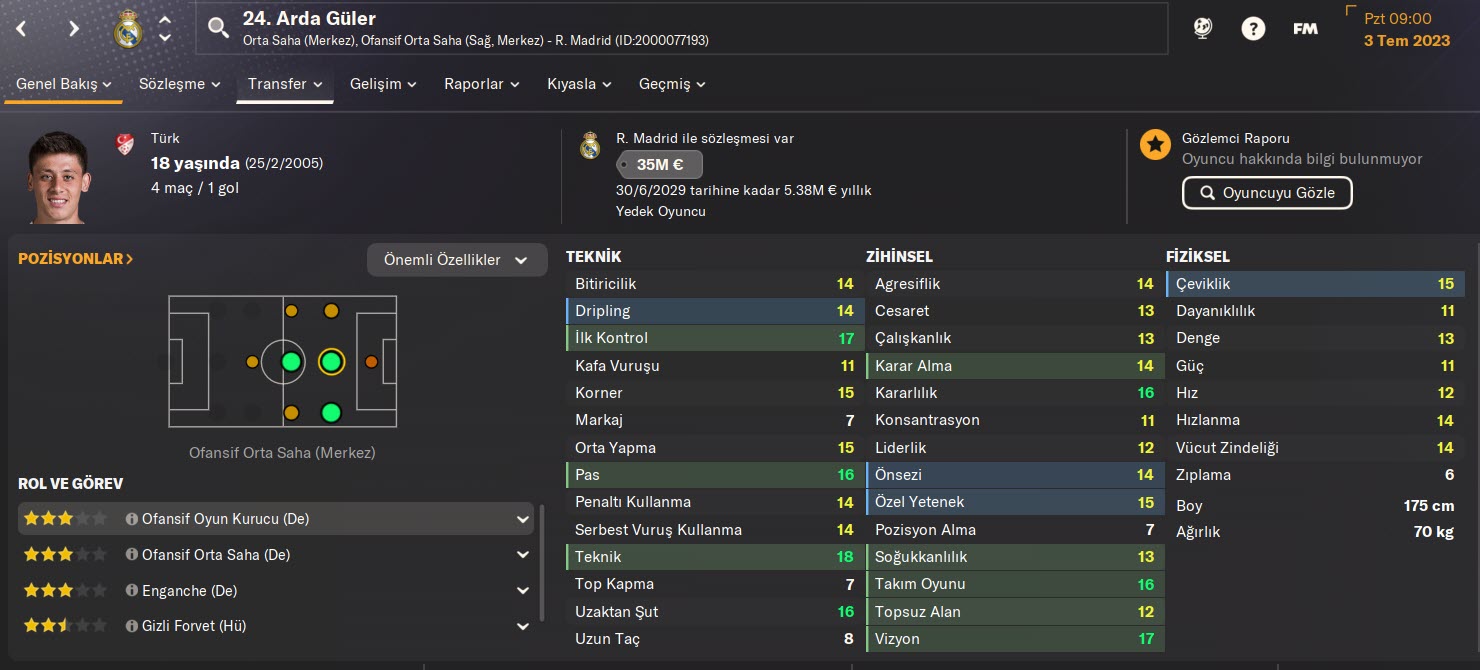Click the Turkish national team badge
Image resolution: width=1480 pixels, height=670 pixels.
[125, 144]
